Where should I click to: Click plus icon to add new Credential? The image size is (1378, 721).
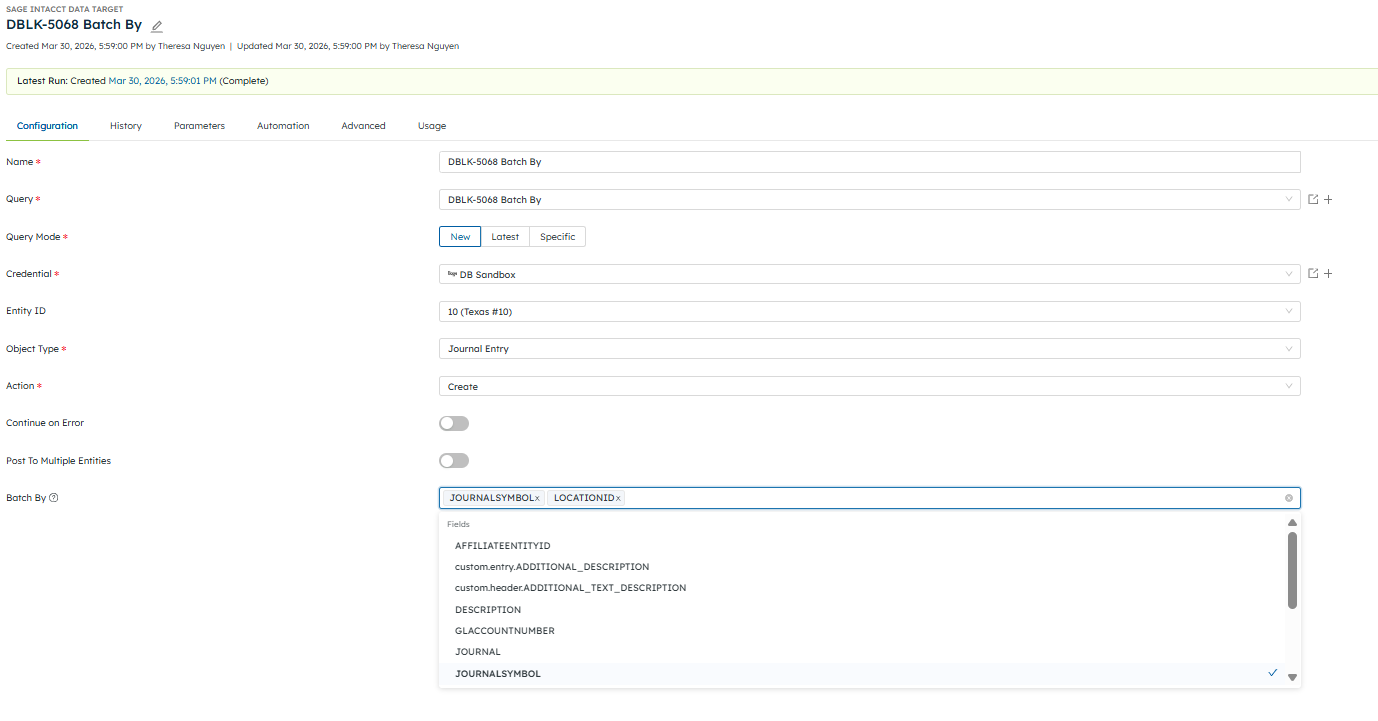click(1328, 273)
